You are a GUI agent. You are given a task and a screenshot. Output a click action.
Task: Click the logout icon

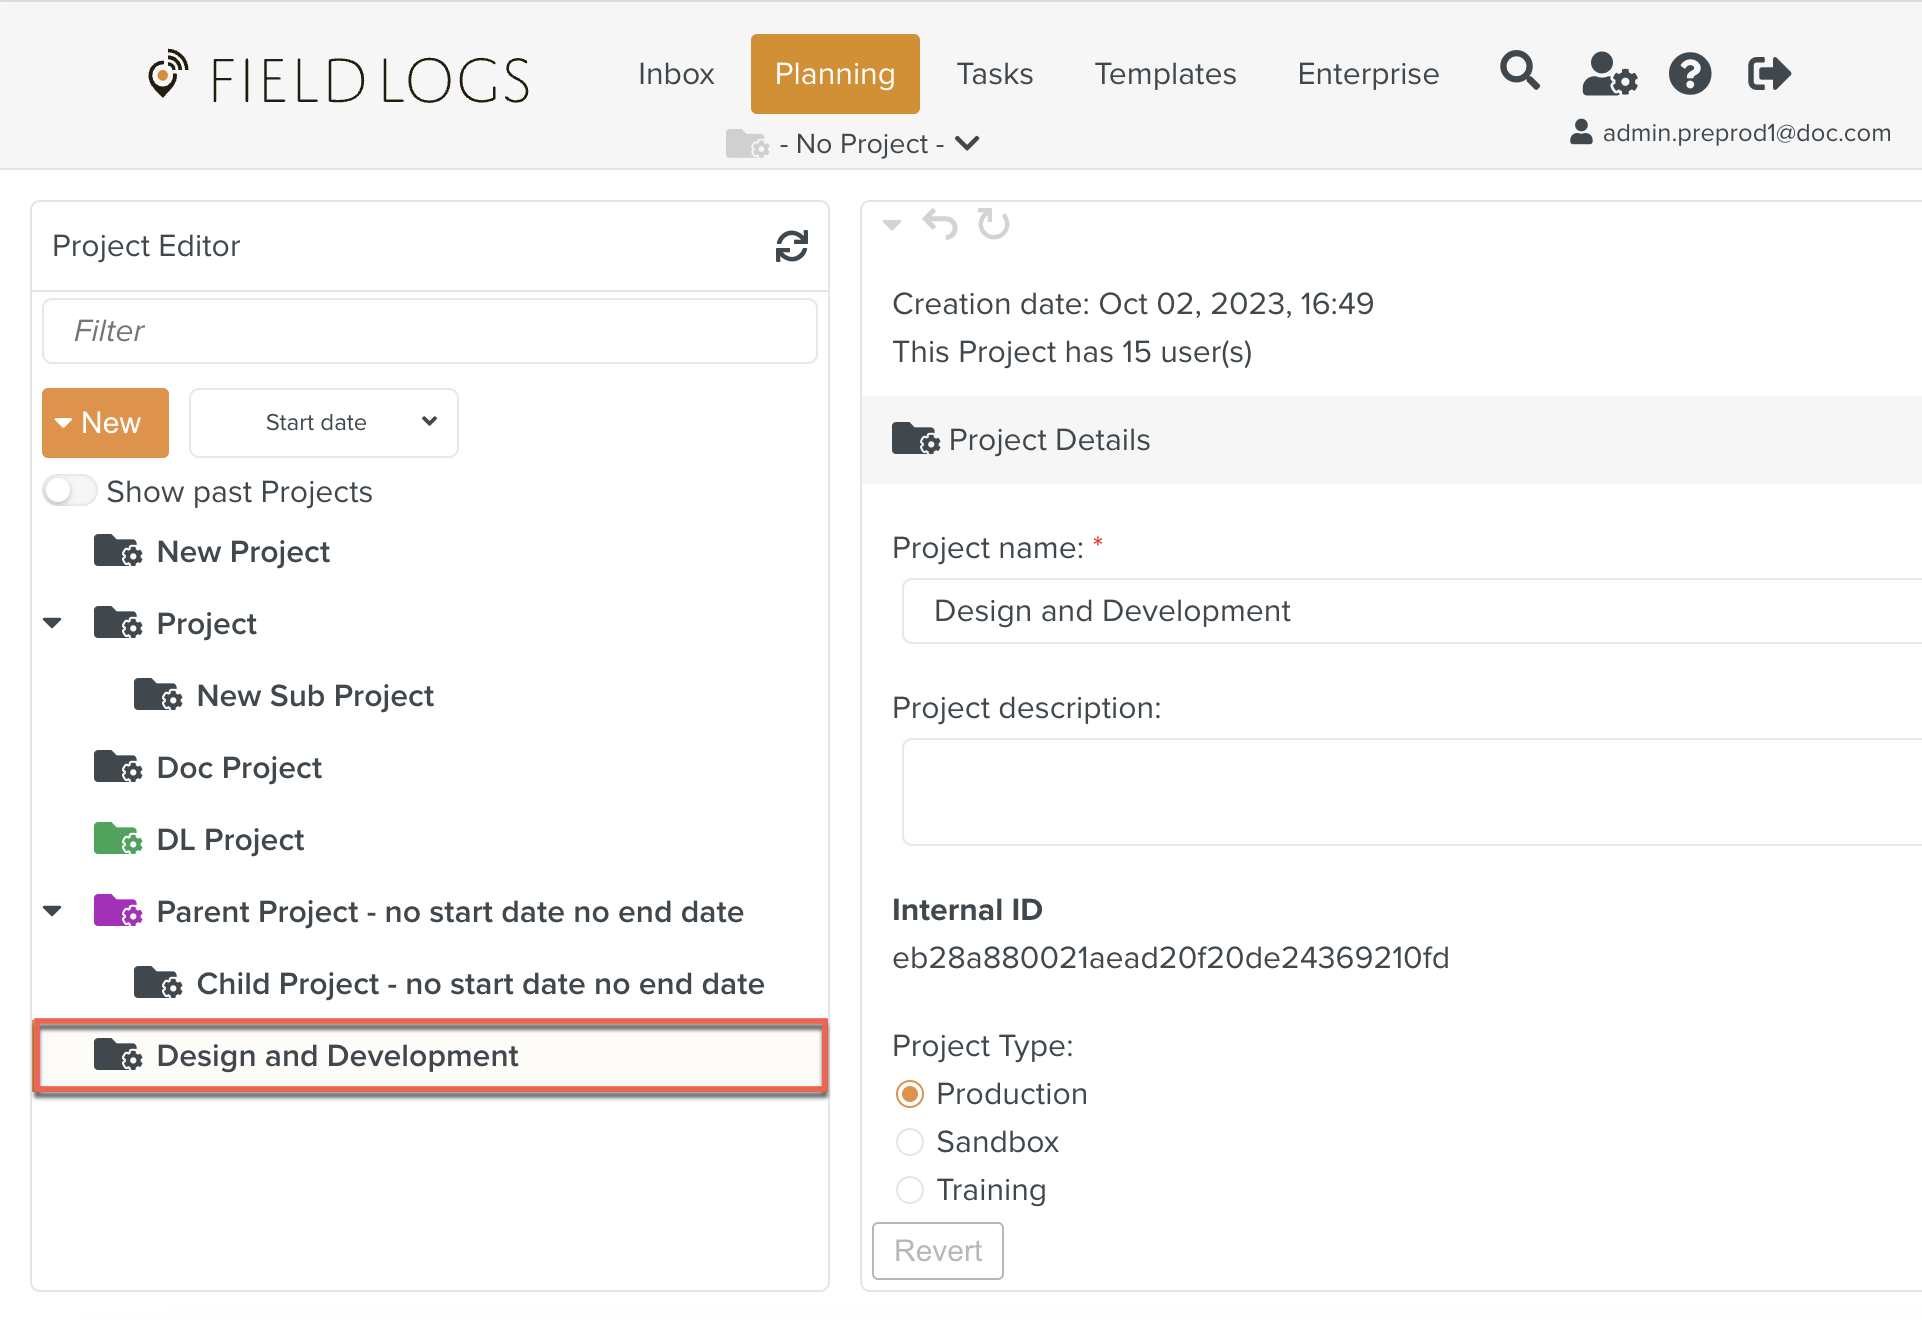point(1768,74)
